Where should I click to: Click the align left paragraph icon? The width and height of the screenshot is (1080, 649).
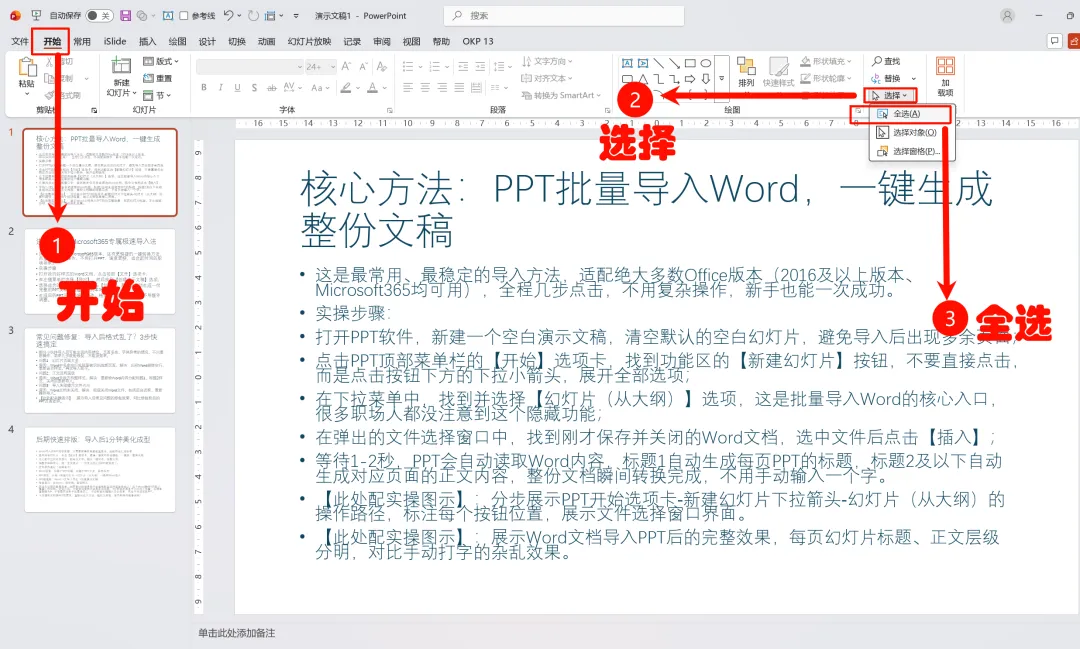pos(408,87)
